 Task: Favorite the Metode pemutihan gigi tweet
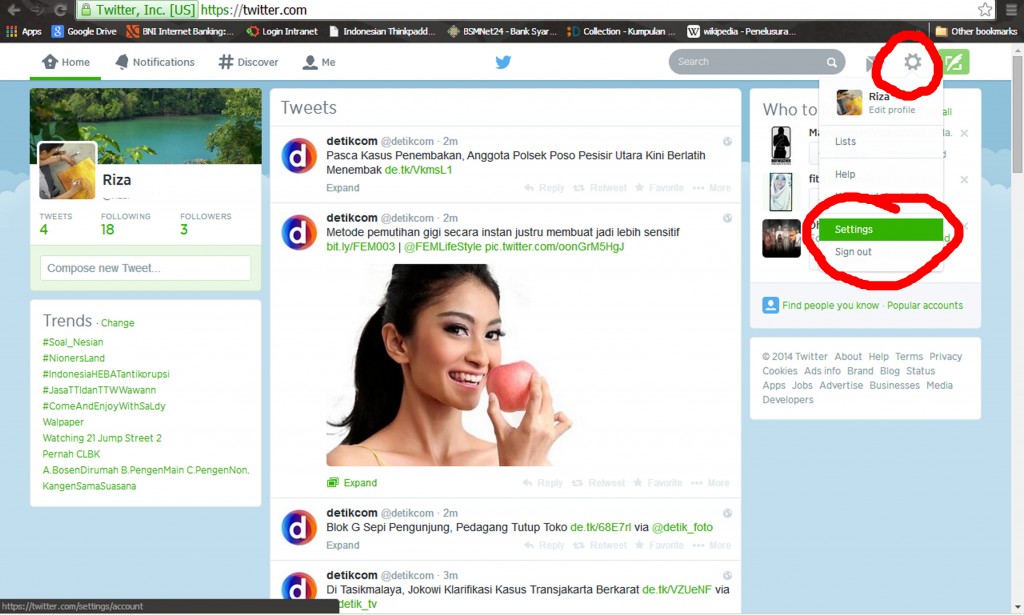coord(658,483)
